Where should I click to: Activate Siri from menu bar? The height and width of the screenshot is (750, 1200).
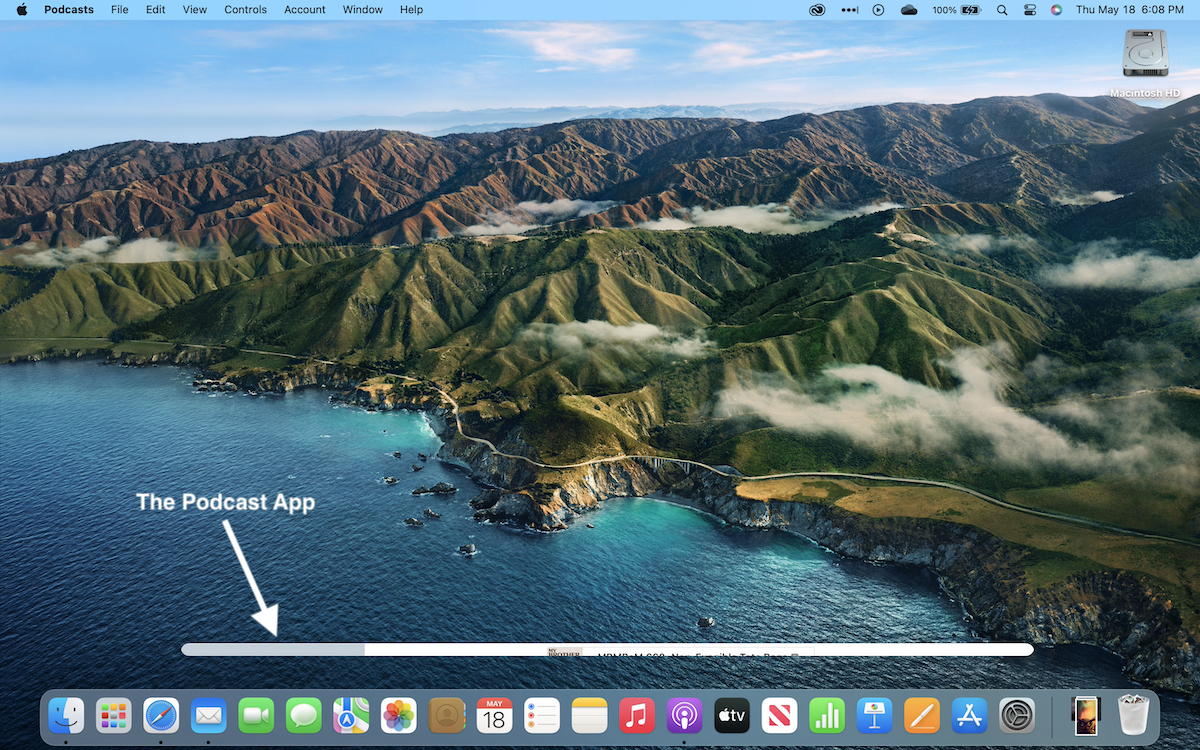point(1056,9)
